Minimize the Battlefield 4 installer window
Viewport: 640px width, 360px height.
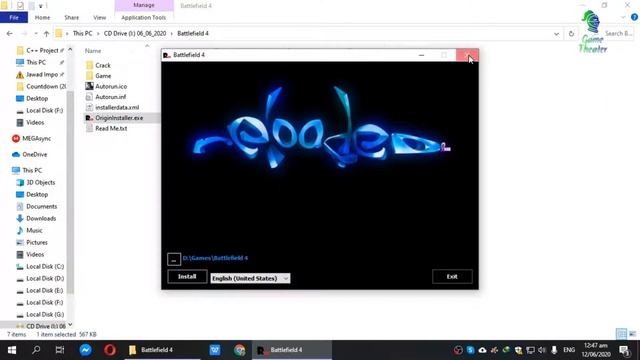[x=421, y=55]
